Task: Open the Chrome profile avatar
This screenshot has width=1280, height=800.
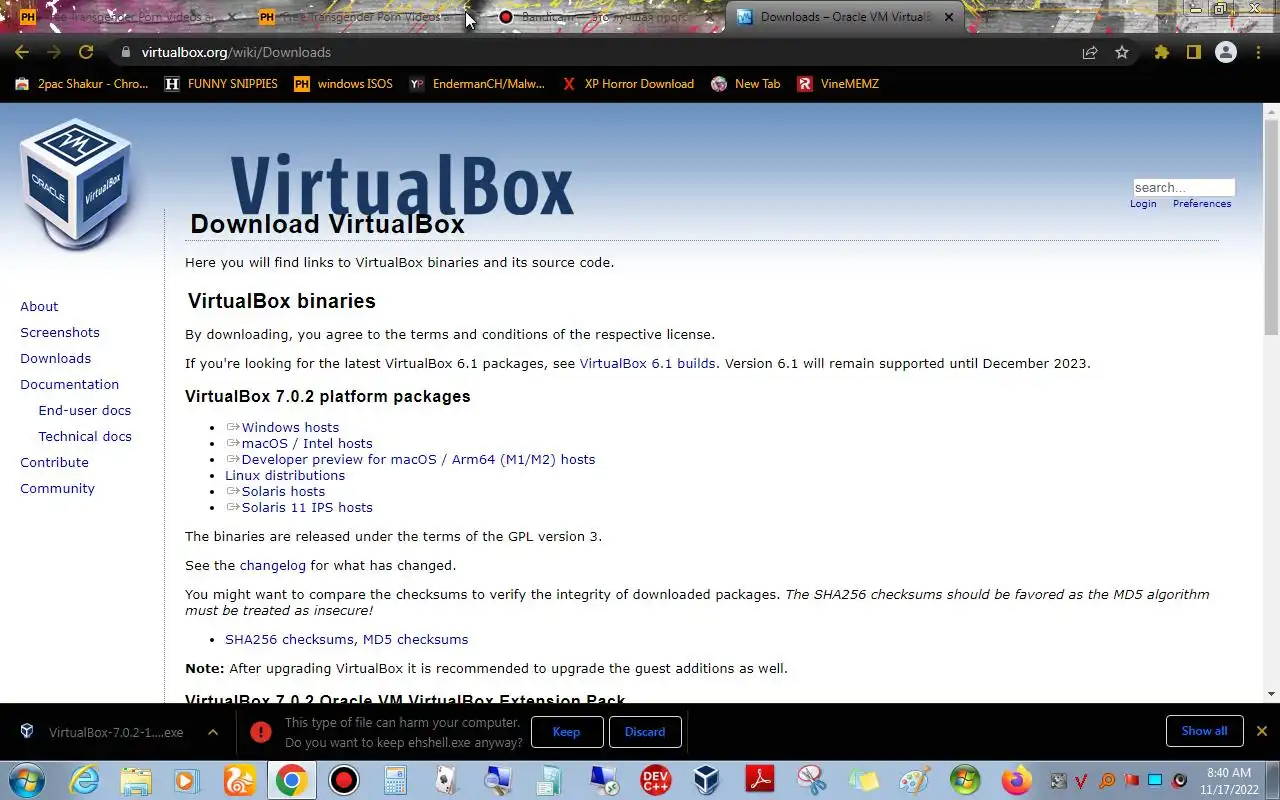Action: click(1226, 52)
